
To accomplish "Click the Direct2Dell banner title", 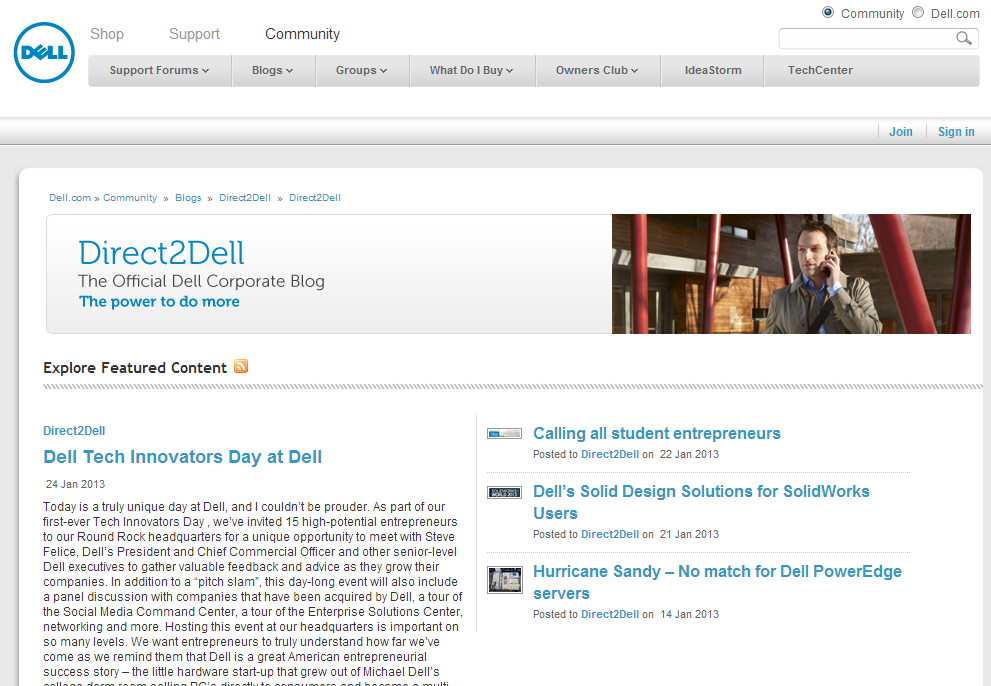I will pyautogui.click(x=161, y=253).
